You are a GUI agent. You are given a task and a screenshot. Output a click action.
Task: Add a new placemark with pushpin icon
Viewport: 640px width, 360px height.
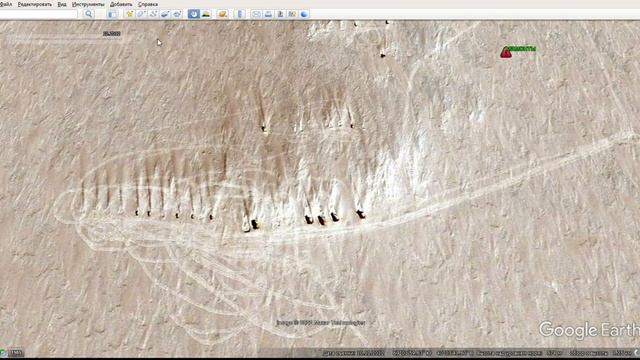[130, 14]
